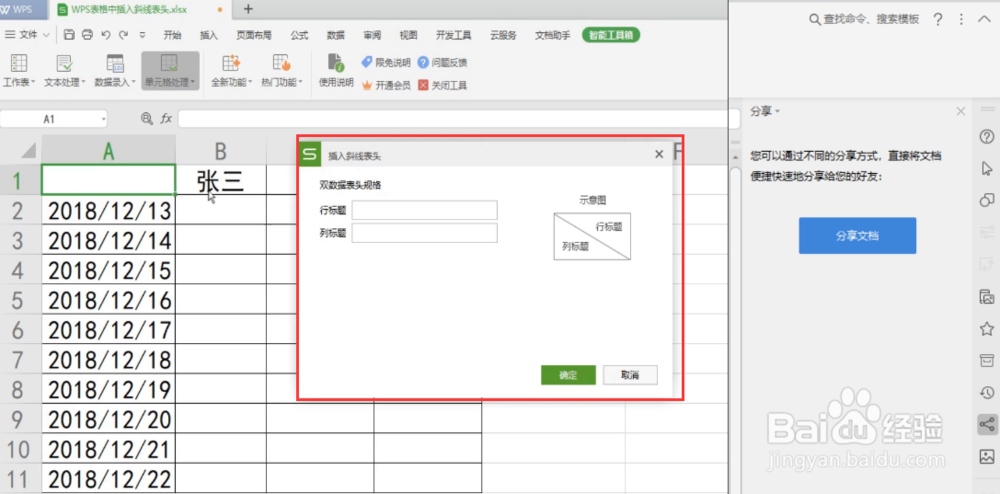Switch to the 视图 ribbon tab
This screenshot has height=494, width=1000.
click(x=408, y=35)
